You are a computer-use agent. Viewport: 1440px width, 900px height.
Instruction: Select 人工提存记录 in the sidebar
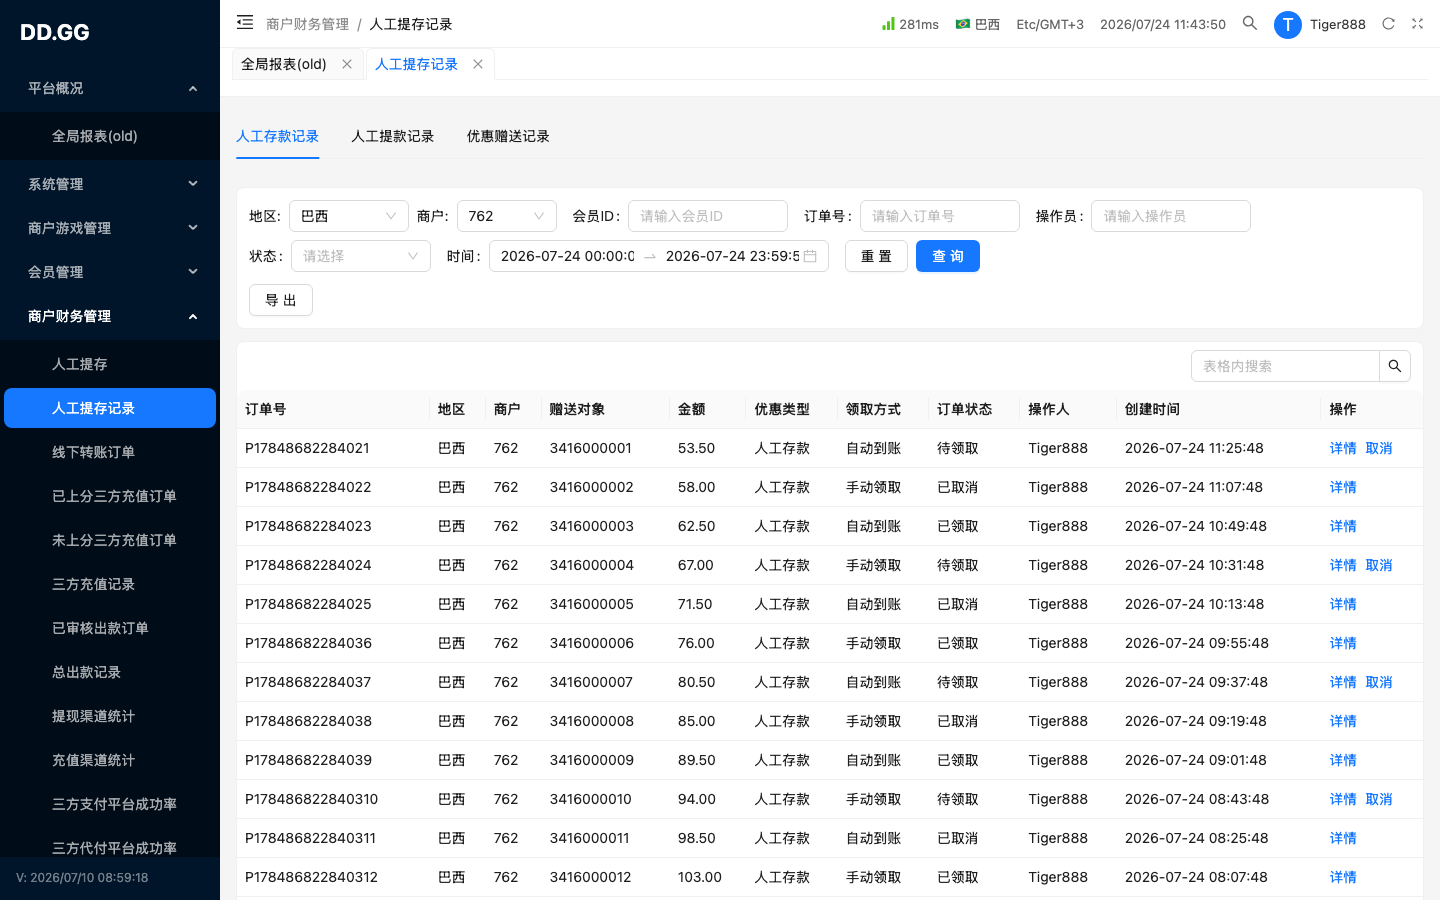click(x=110, y=408)
